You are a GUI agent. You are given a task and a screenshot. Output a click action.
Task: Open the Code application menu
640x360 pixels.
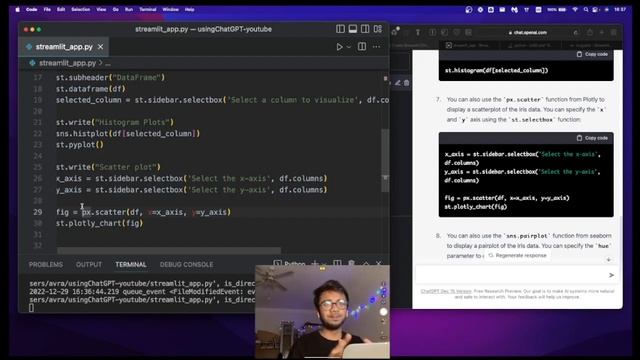click(31, 9)
